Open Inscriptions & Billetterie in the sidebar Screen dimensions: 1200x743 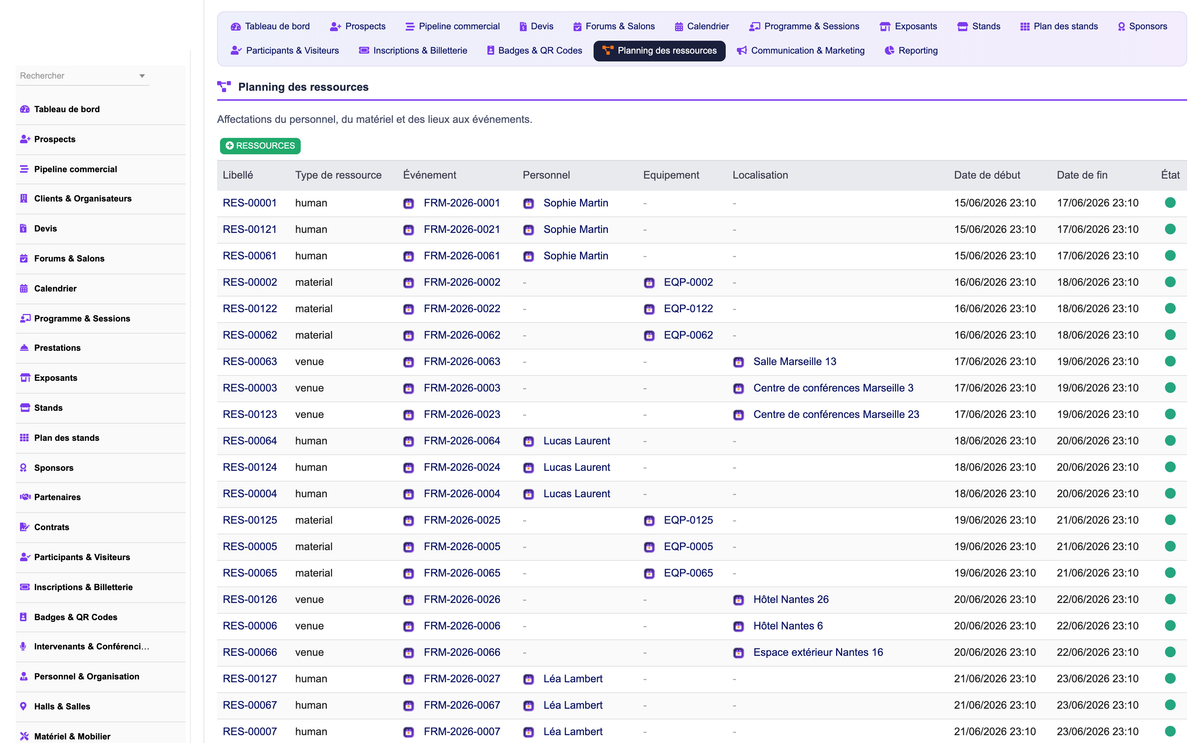click(83, 587)
